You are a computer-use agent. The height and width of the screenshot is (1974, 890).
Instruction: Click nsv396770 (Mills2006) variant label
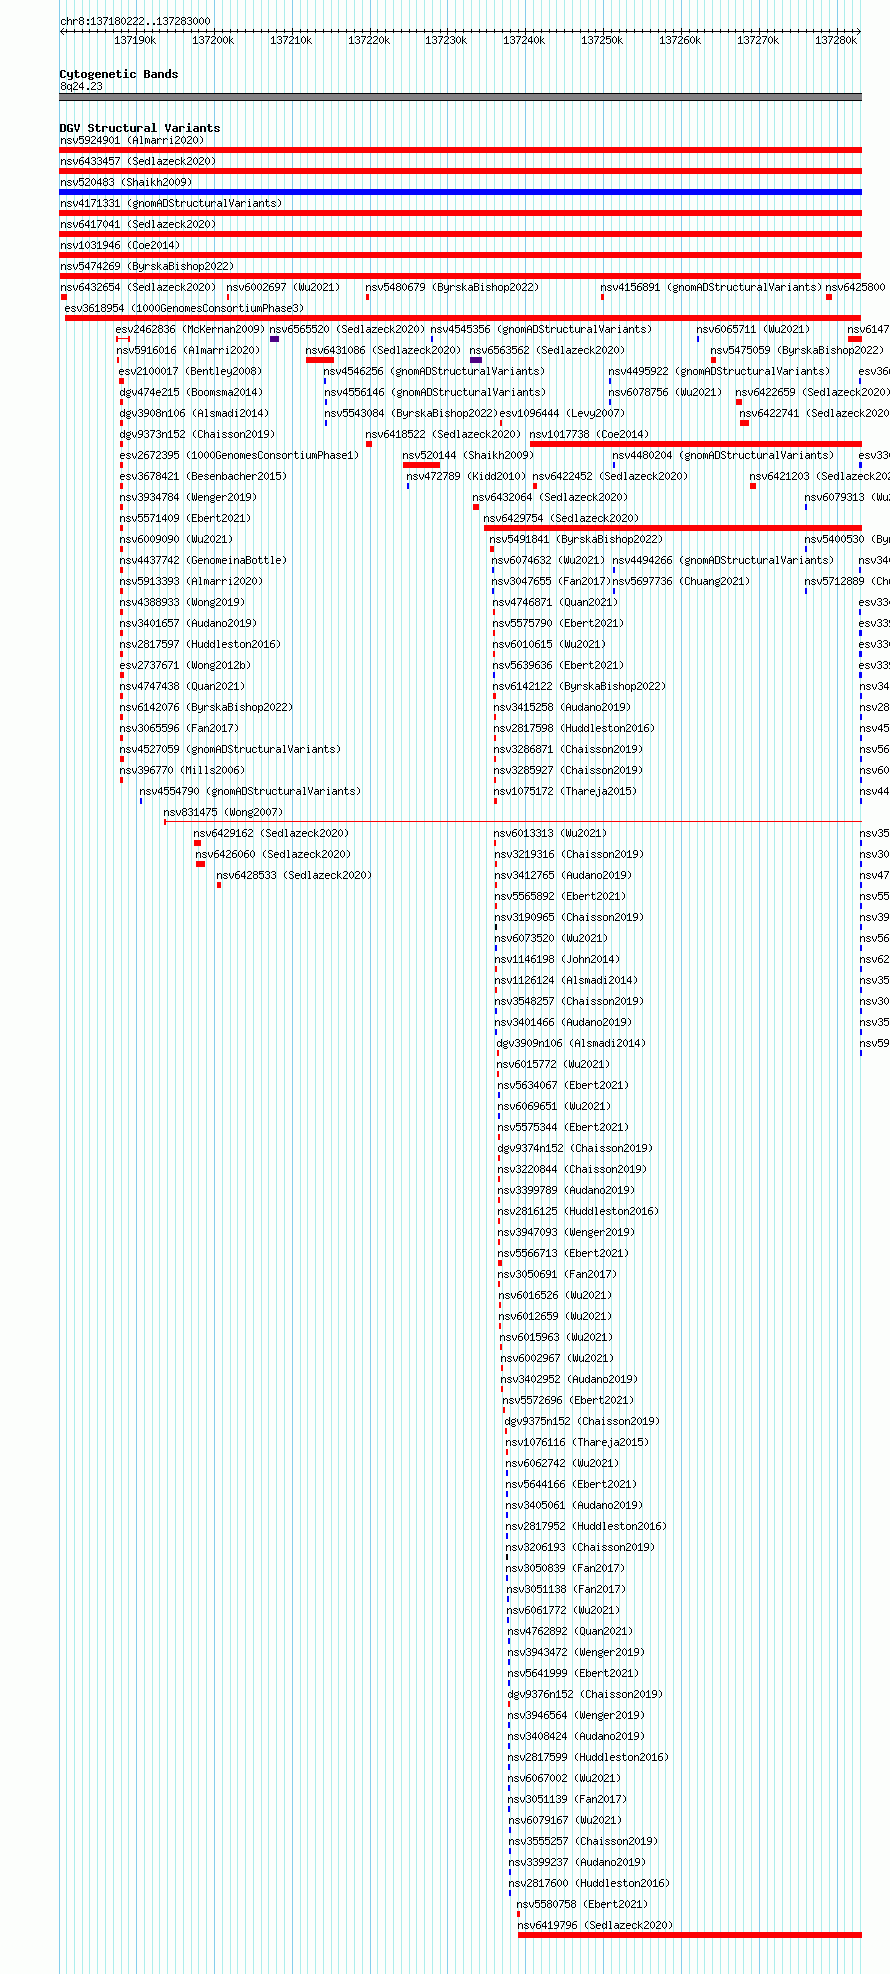point(181,770)
